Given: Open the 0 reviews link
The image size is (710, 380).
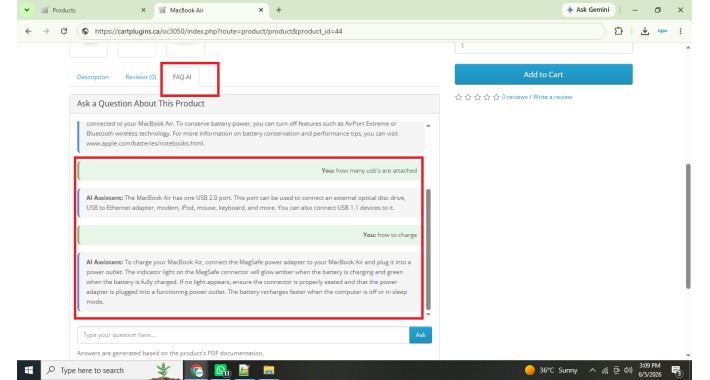Looking at the screenshot, I should point(514,97).
